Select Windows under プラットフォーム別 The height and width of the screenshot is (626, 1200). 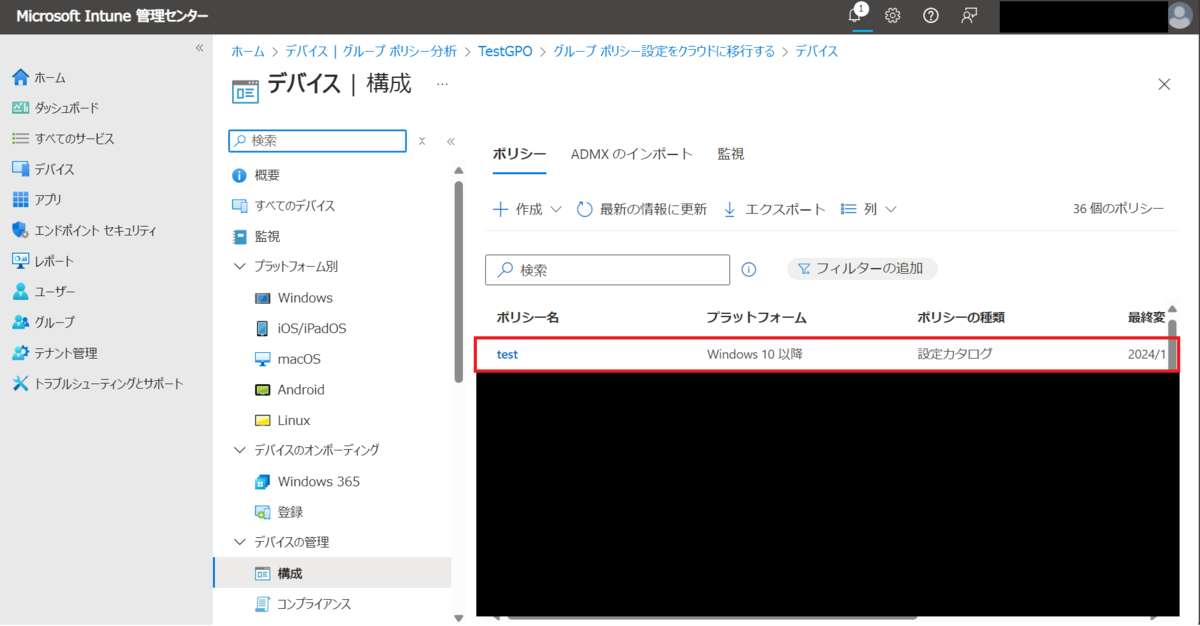click(x=294, y=298)
